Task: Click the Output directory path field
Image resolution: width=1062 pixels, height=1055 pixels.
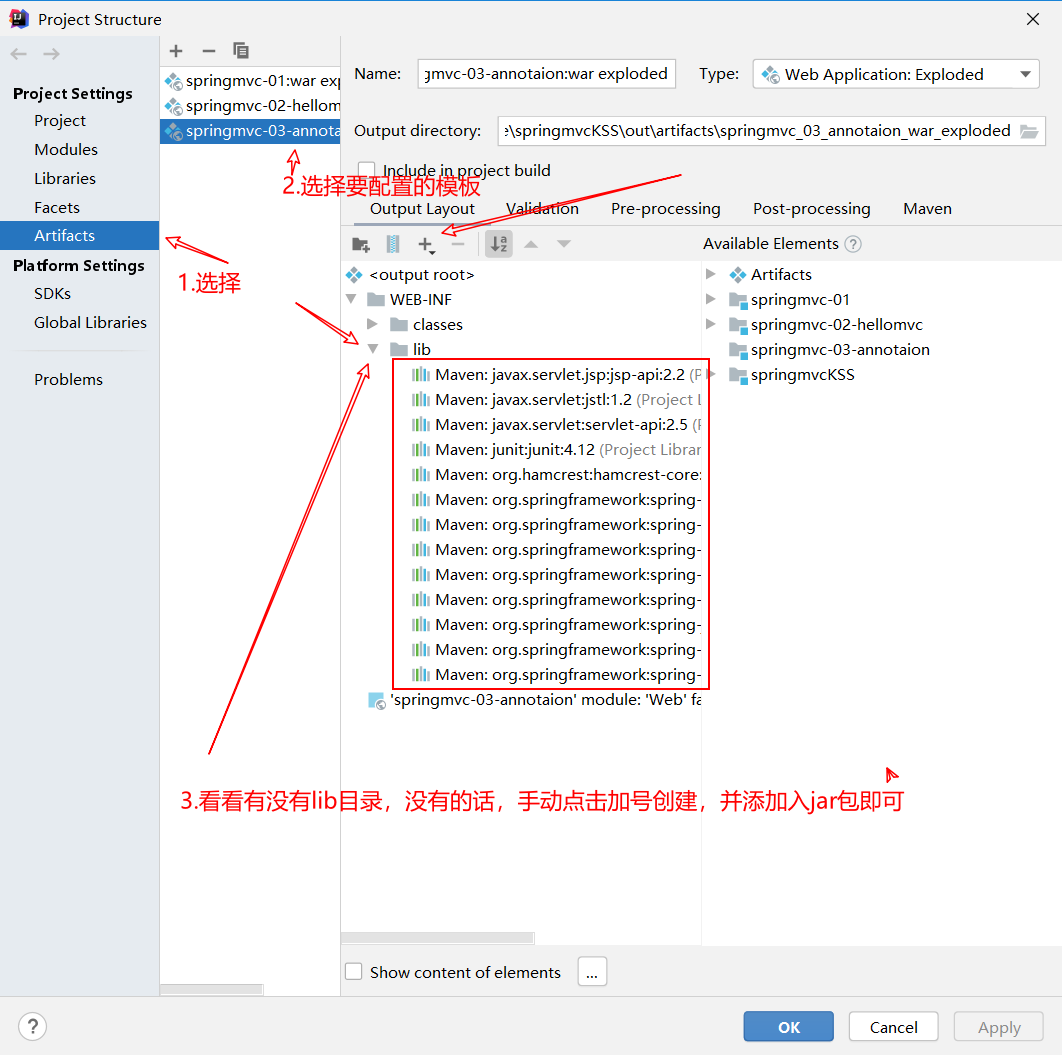Action: (757, 131)
